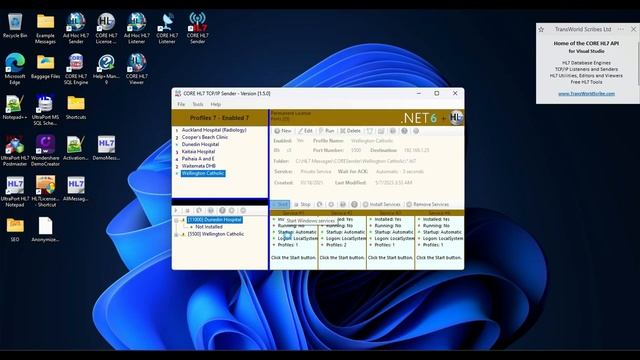Click the CORE HL7 Sender desktop icon

[x=198, y=28]
